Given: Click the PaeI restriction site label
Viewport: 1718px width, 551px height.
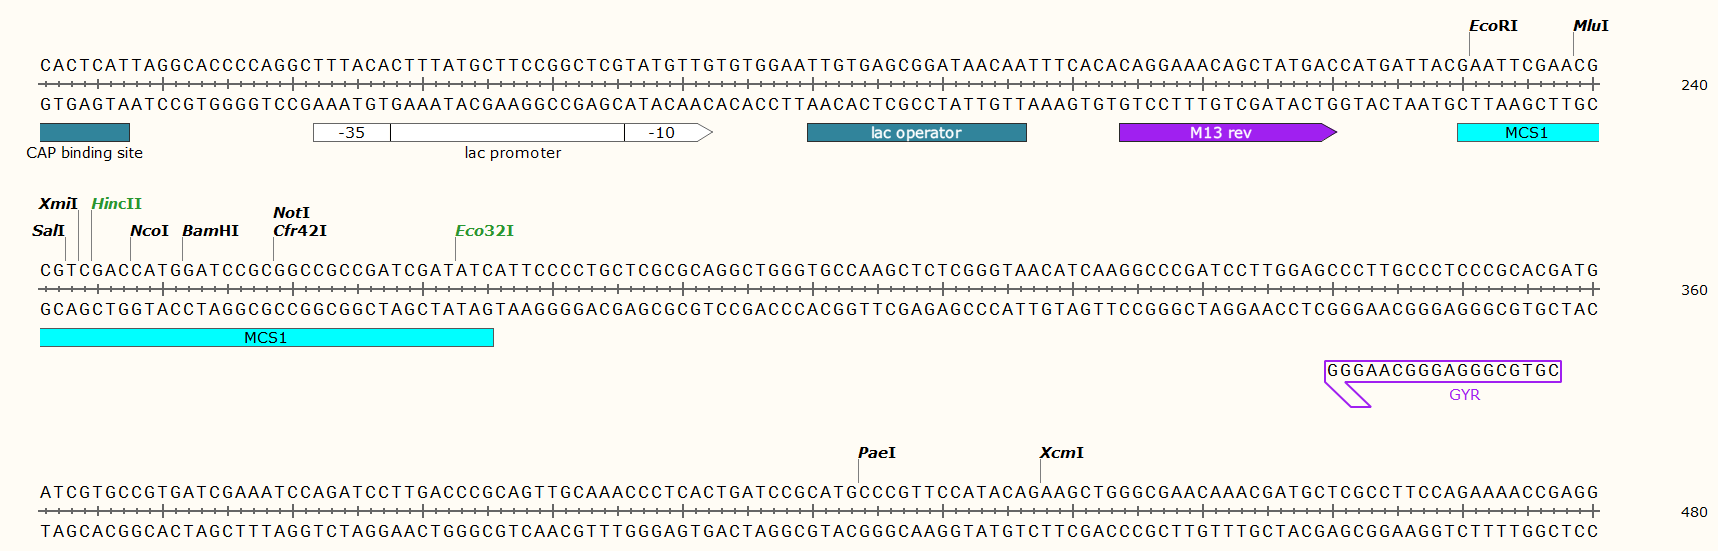Looking at the screenshot, I should pos(876,453).
